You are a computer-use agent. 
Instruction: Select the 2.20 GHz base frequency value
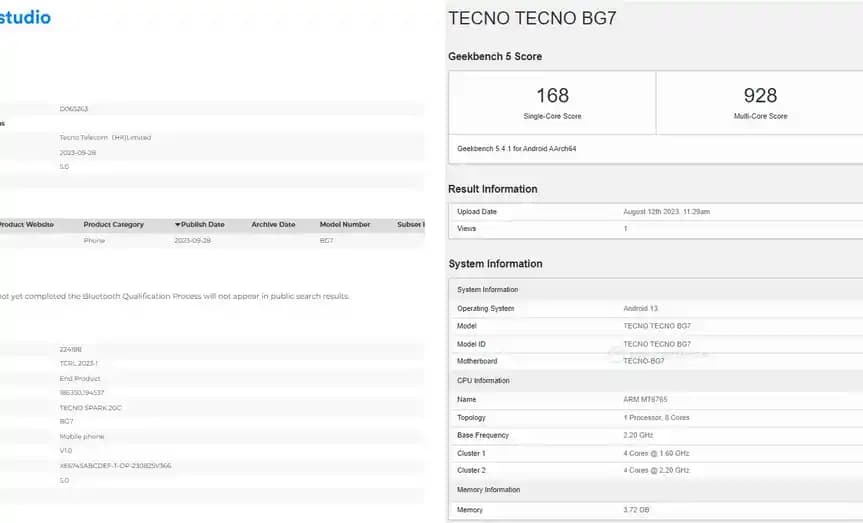coord(638,435)
